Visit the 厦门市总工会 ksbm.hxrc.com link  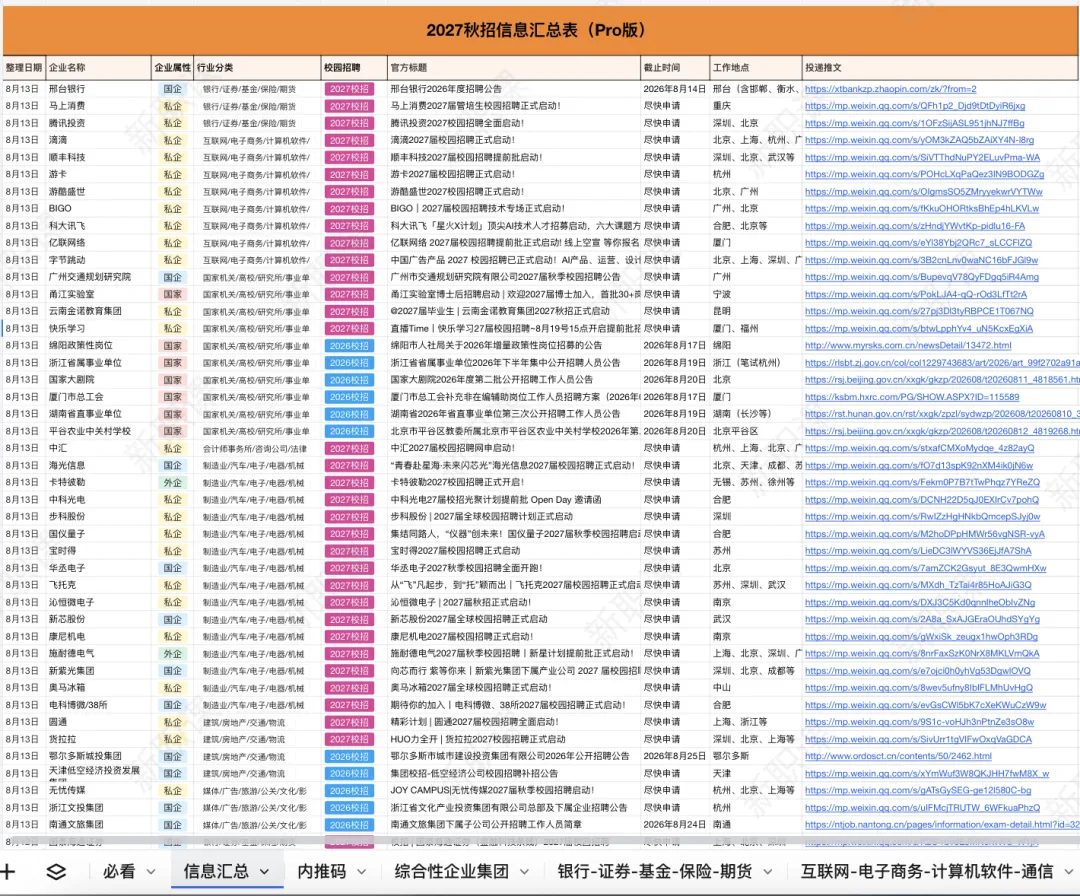click(x=912, y=397)
